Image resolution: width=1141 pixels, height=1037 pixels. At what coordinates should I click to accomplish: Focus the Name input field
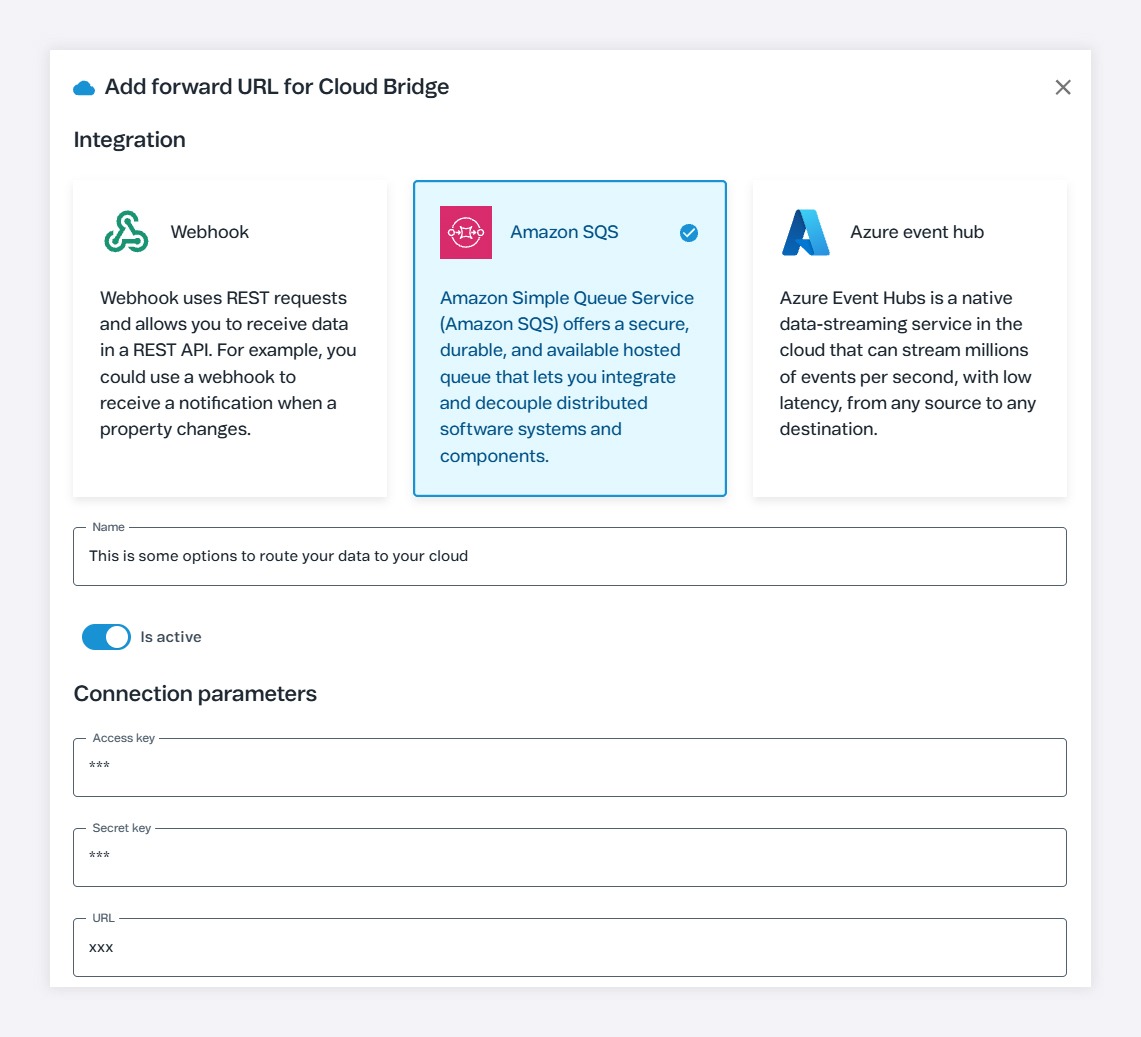click(569, 556)
